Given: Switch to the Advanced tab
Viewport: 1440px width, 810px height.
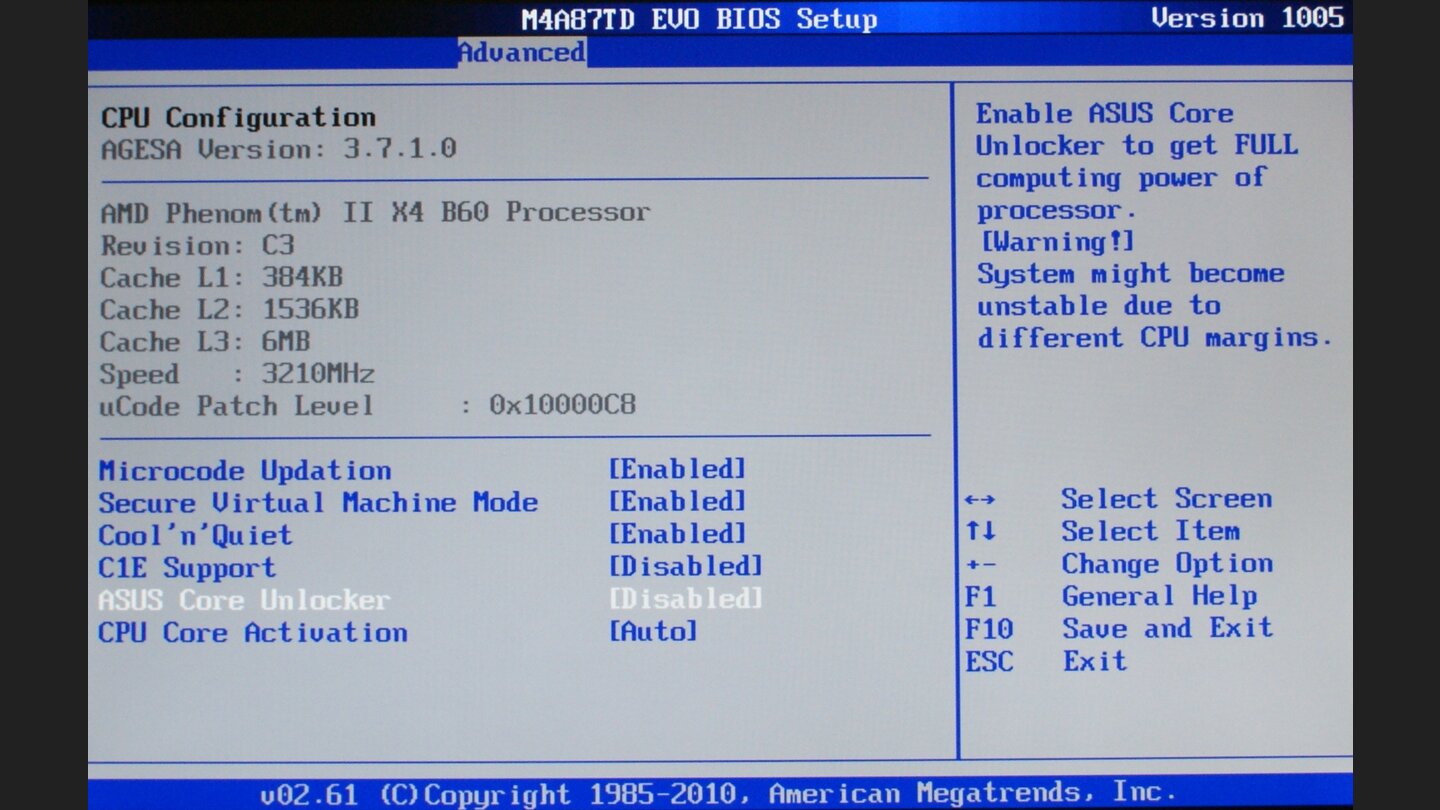Looking at the screenshot, I should 522,52.
